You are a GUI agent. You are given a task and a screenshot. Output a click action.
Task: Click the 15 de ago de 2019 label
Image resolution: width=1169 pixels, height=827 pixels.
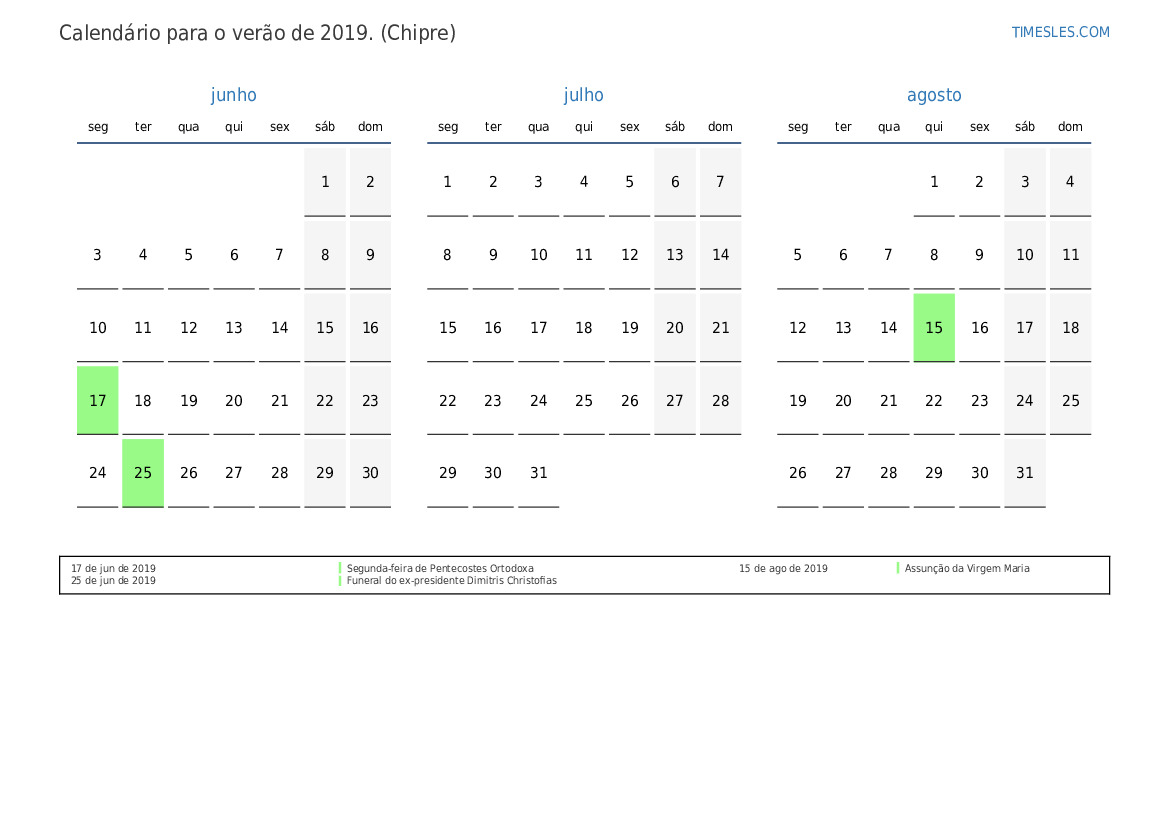pos(783,568)
